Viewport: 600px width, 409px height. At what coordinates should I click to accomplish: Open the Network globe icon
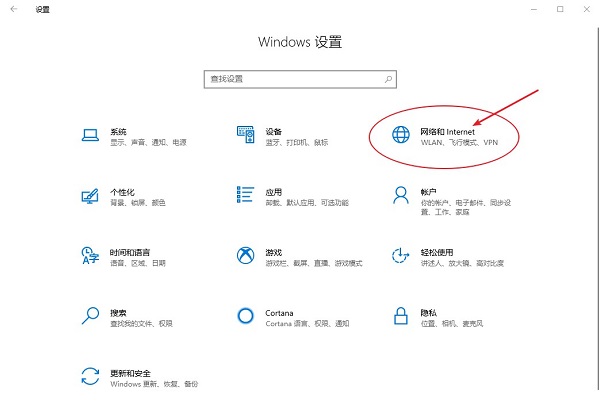(x=401, y=134)
